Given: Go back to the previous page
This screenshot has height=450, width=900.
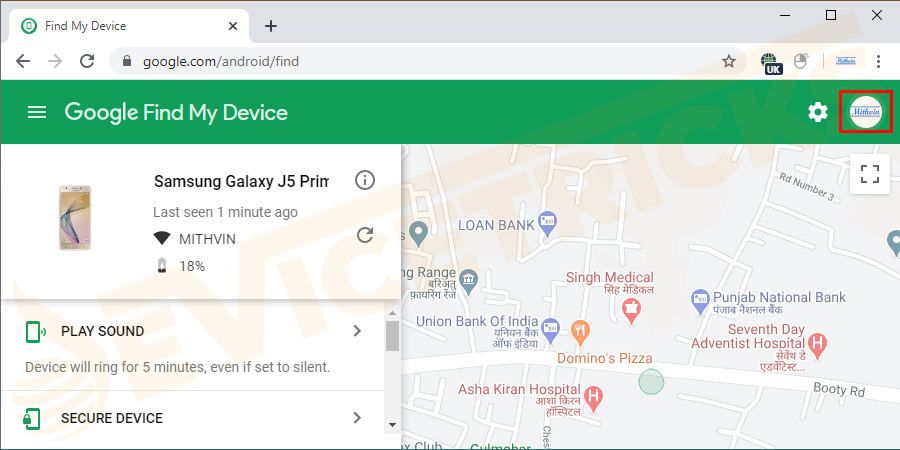Looking at the screenshot, I should tap(23, 61).
